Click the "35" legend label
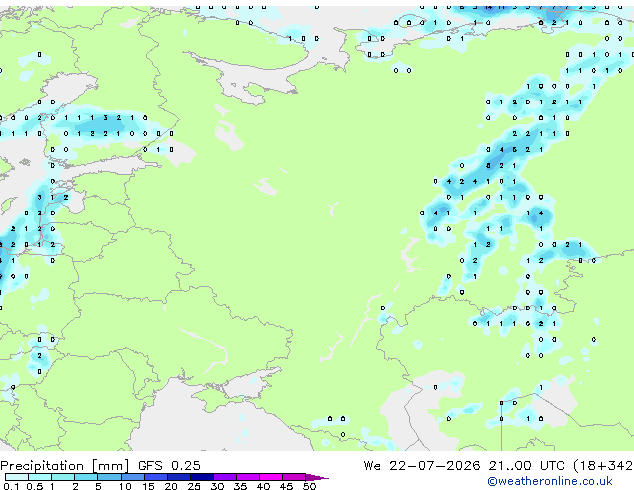The image size is (634, 490). tap(241, 486)
